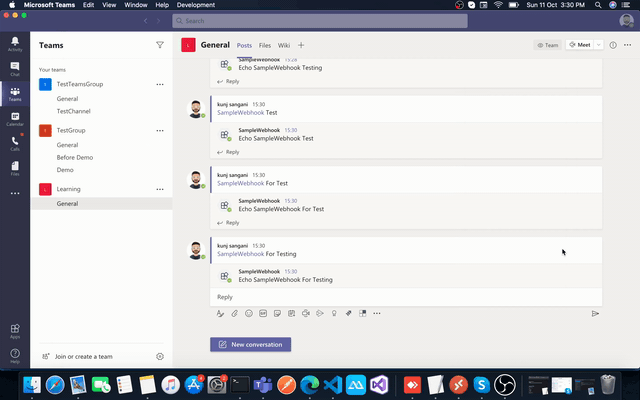Open the Format text tool
640x400 pixels.
(x=220, y=313)
